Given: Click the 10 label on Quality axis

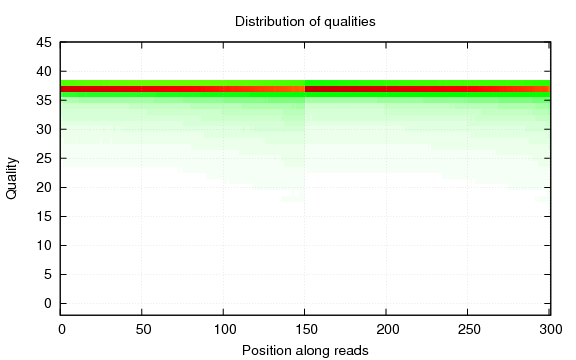Looking at the screenshot, I should pos(44,245).
